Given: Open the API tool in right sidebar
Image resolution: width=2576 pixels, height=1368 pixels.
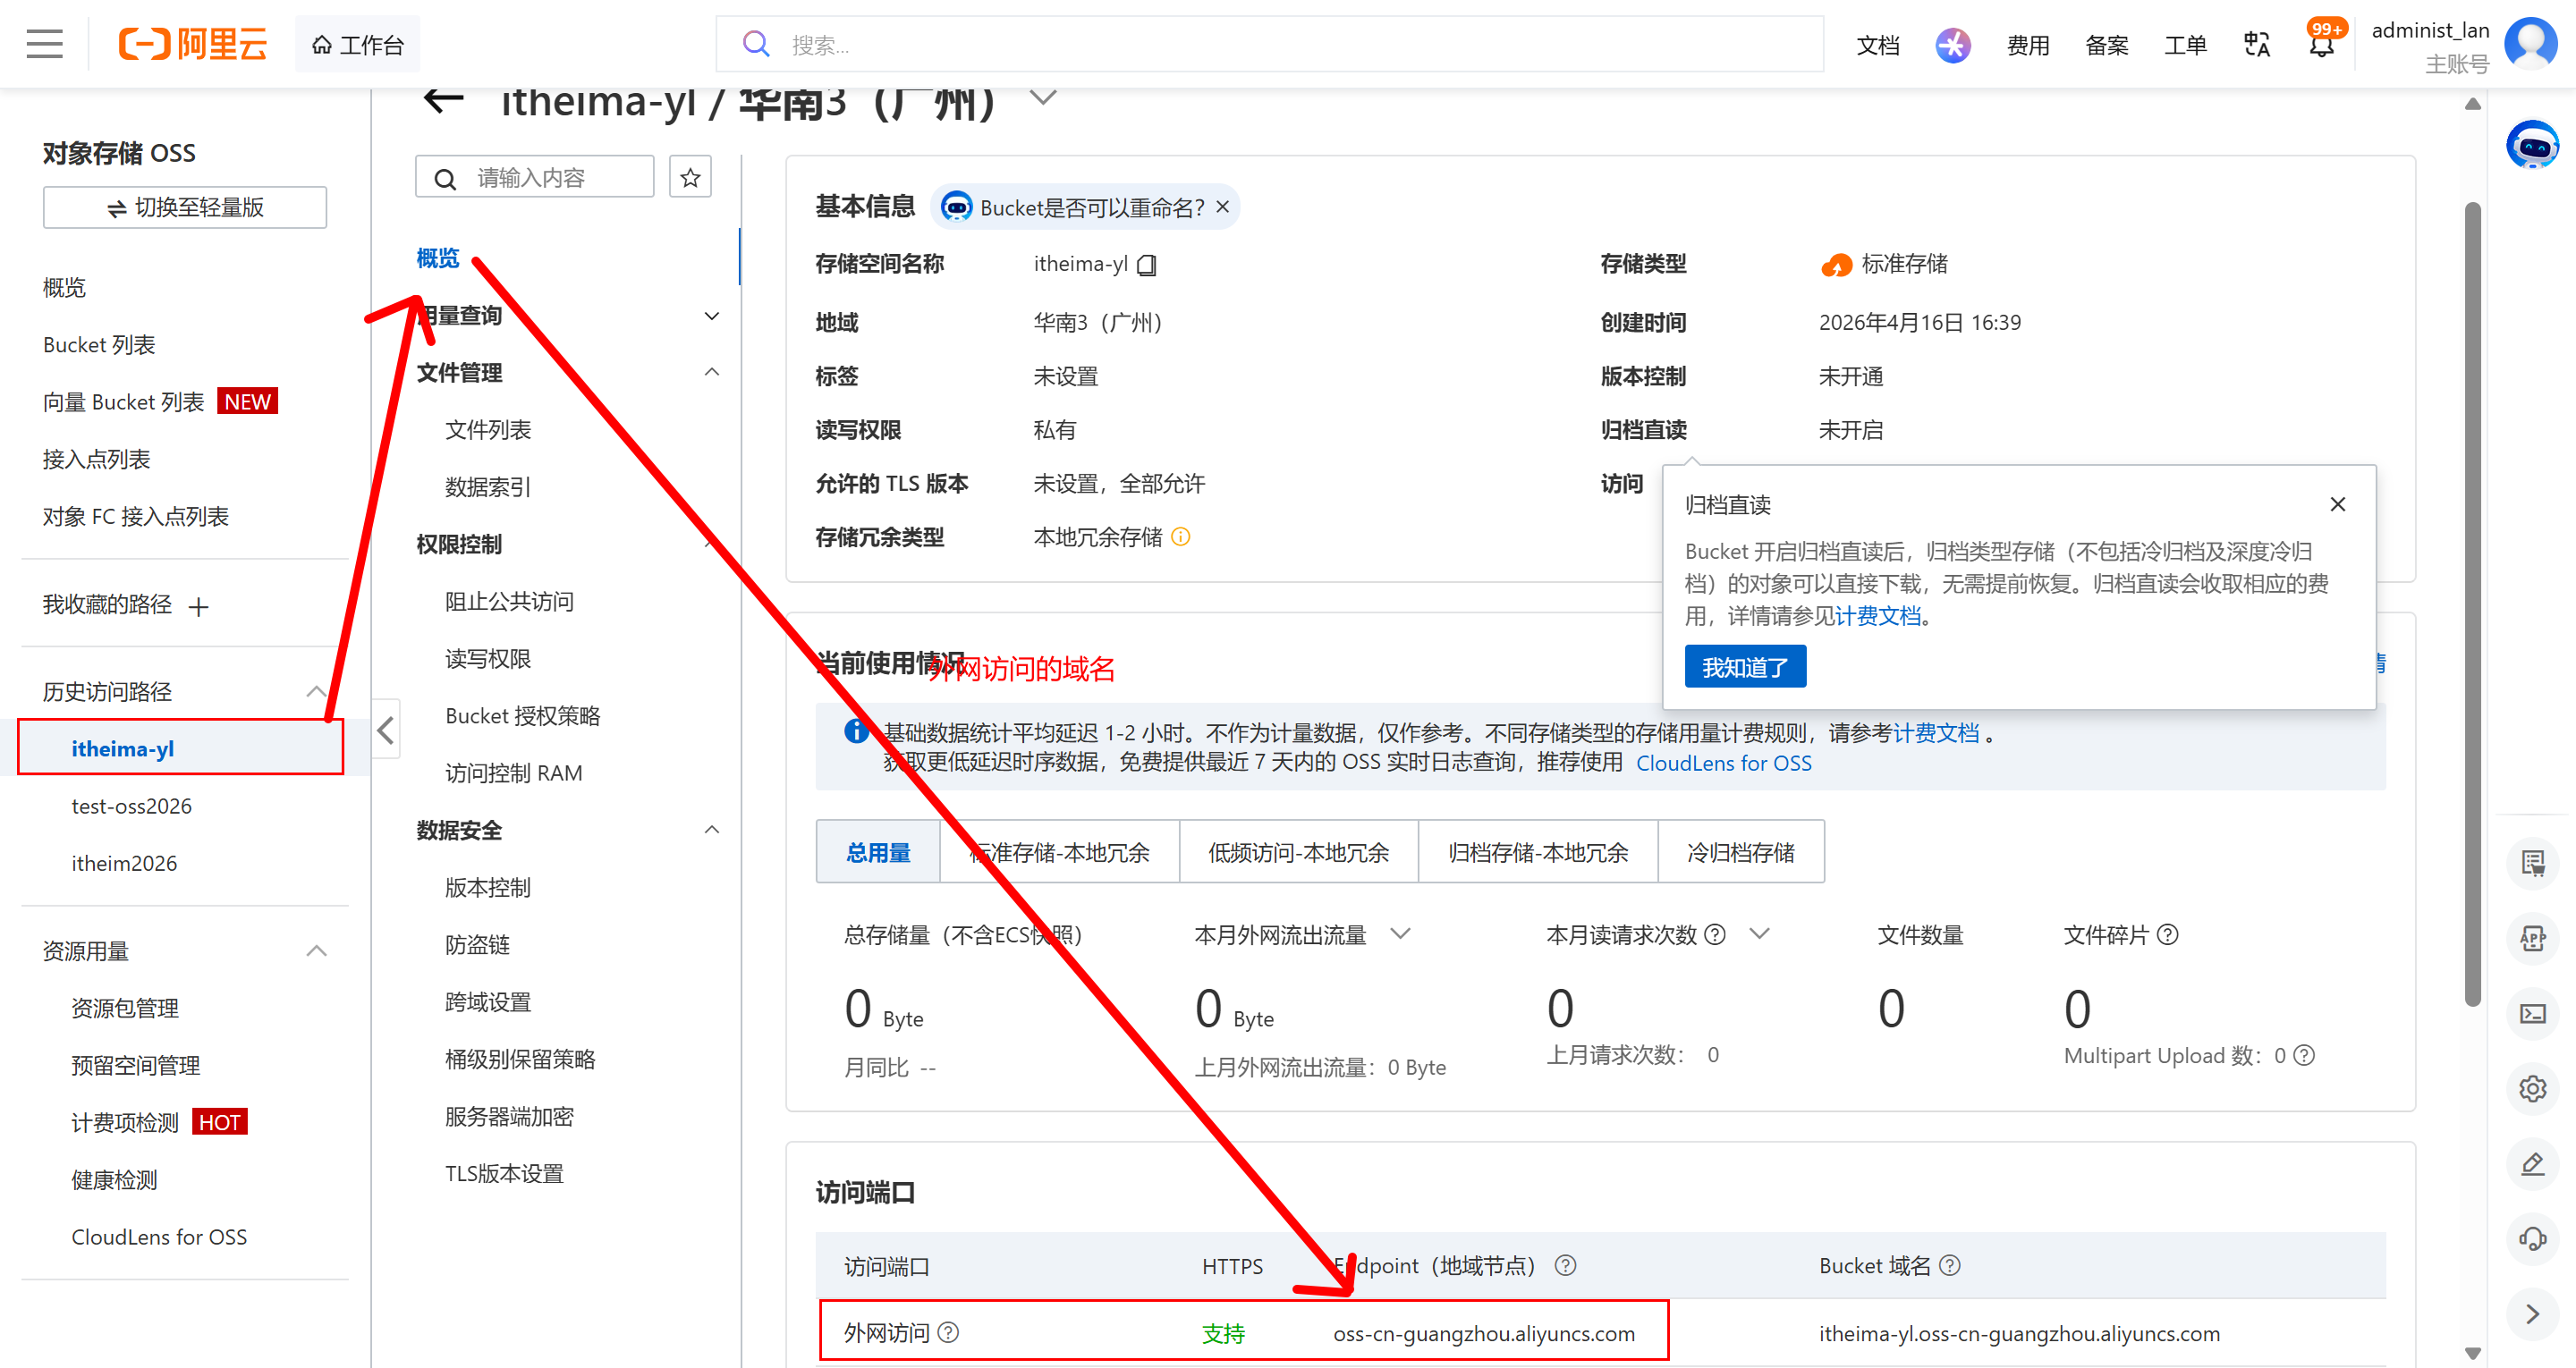Looking at the screenshot, I should click(2532, 939).
